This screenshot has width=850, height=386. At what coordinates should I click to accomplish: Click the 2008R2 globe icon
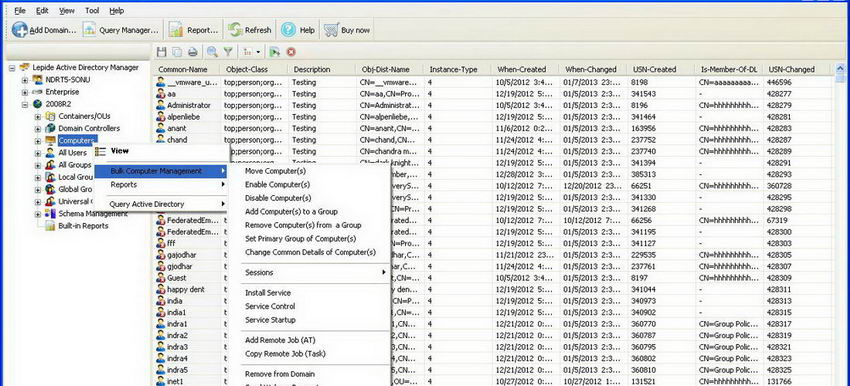pos(37,104)
